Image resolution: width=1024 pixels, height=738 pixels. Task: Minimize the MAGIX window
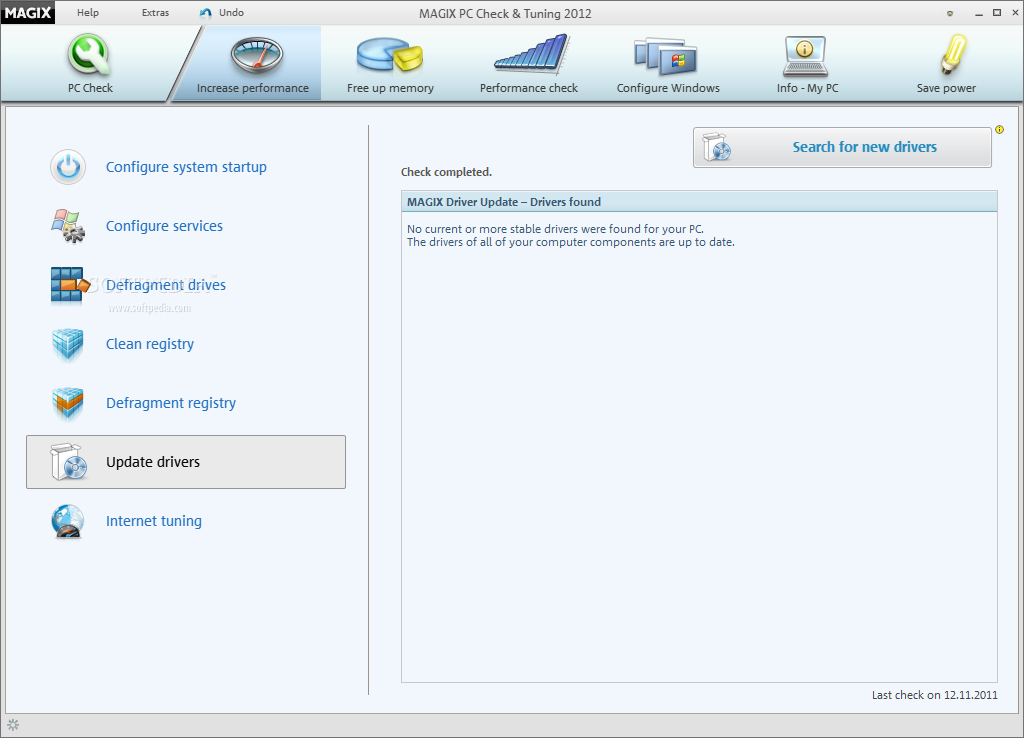click(978, 13)
